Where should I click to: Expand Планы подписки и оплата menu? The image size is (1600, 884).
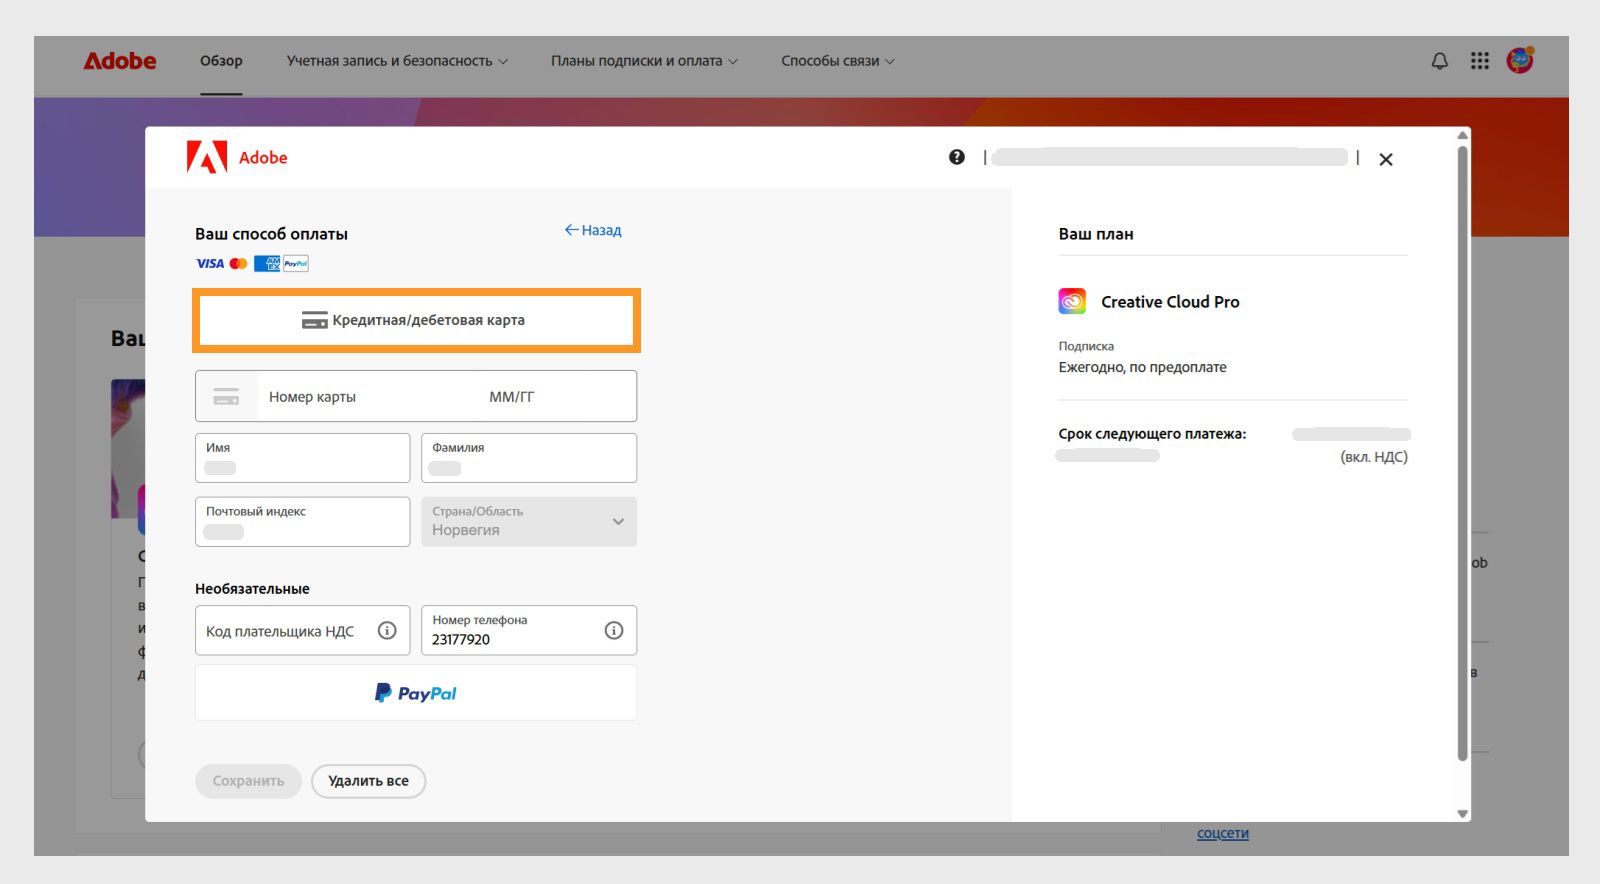[644, 61]
